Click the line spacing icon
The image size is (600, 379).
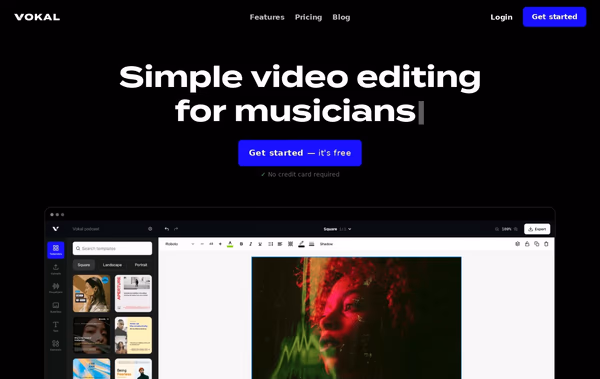tap(271, 244)
